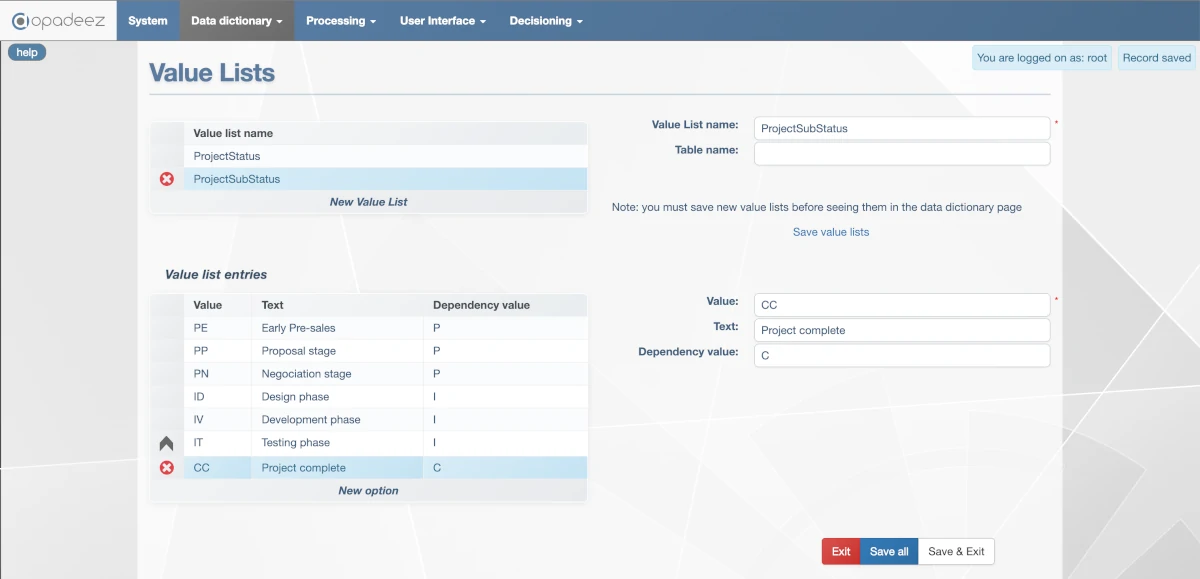
Task: Add a New Value List
Action: [368, 202]
